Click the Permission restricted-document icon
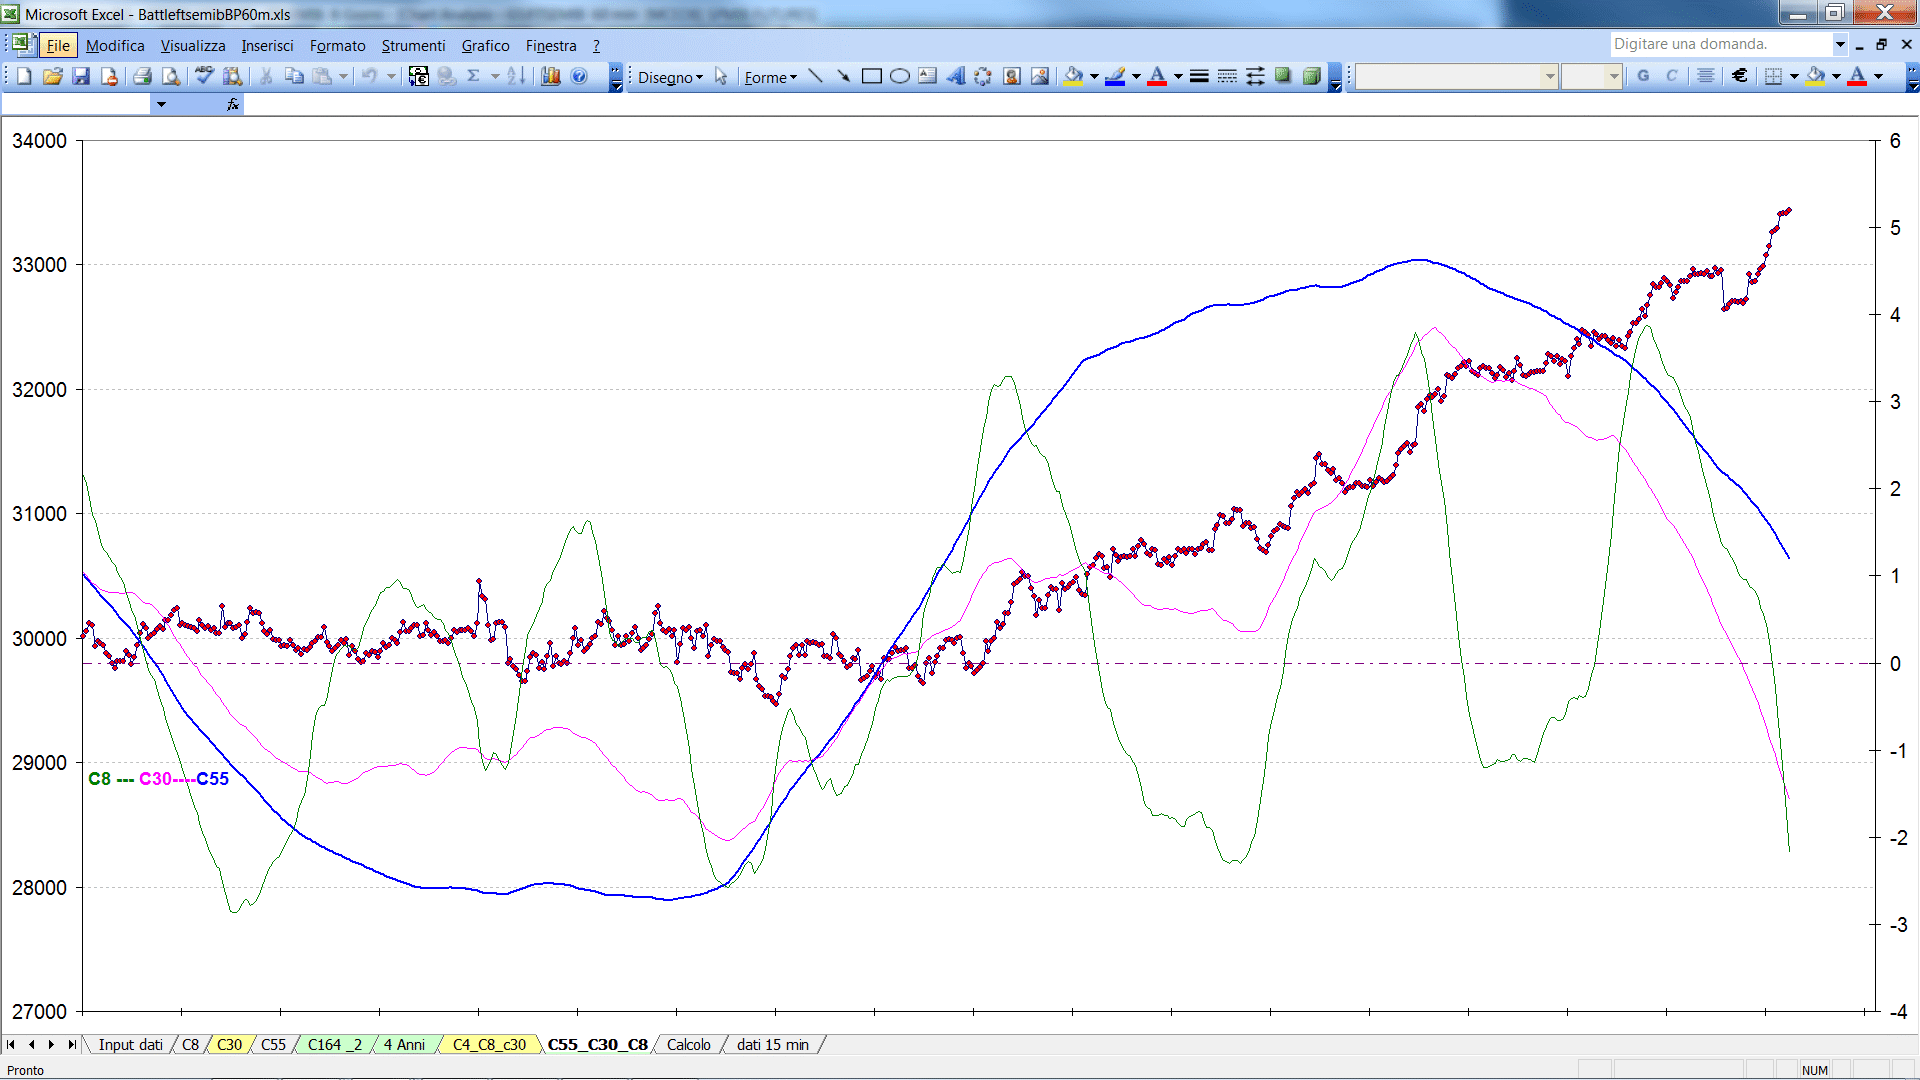Image resolution: width=1920 pixels, height=1080 pixels. [x=109, y=76]
